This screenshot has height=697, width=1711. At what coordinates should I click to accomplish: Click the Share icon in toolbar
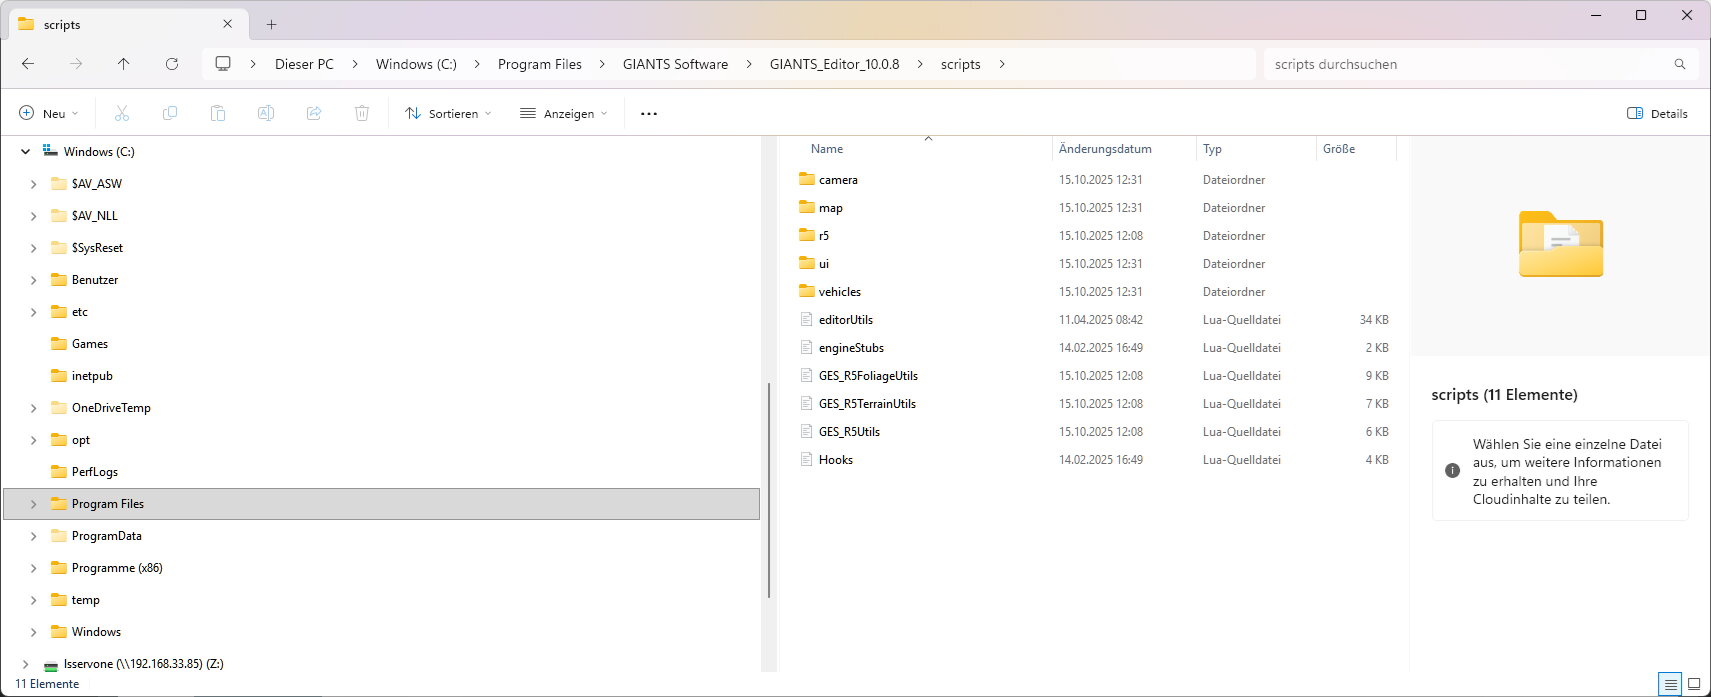pyautogui.click(x=314, y=114)
